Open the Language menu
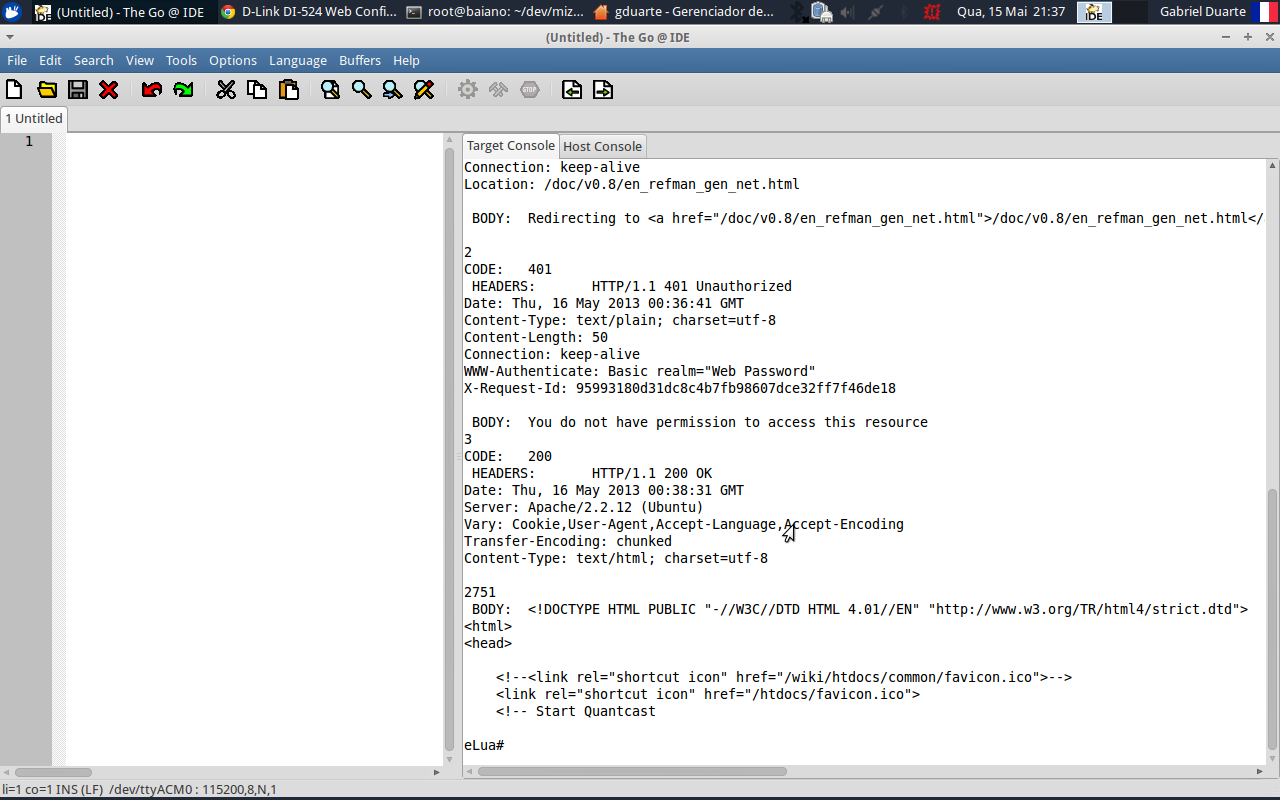Screen dimensions: 1280x800 (x=297, y=61)
